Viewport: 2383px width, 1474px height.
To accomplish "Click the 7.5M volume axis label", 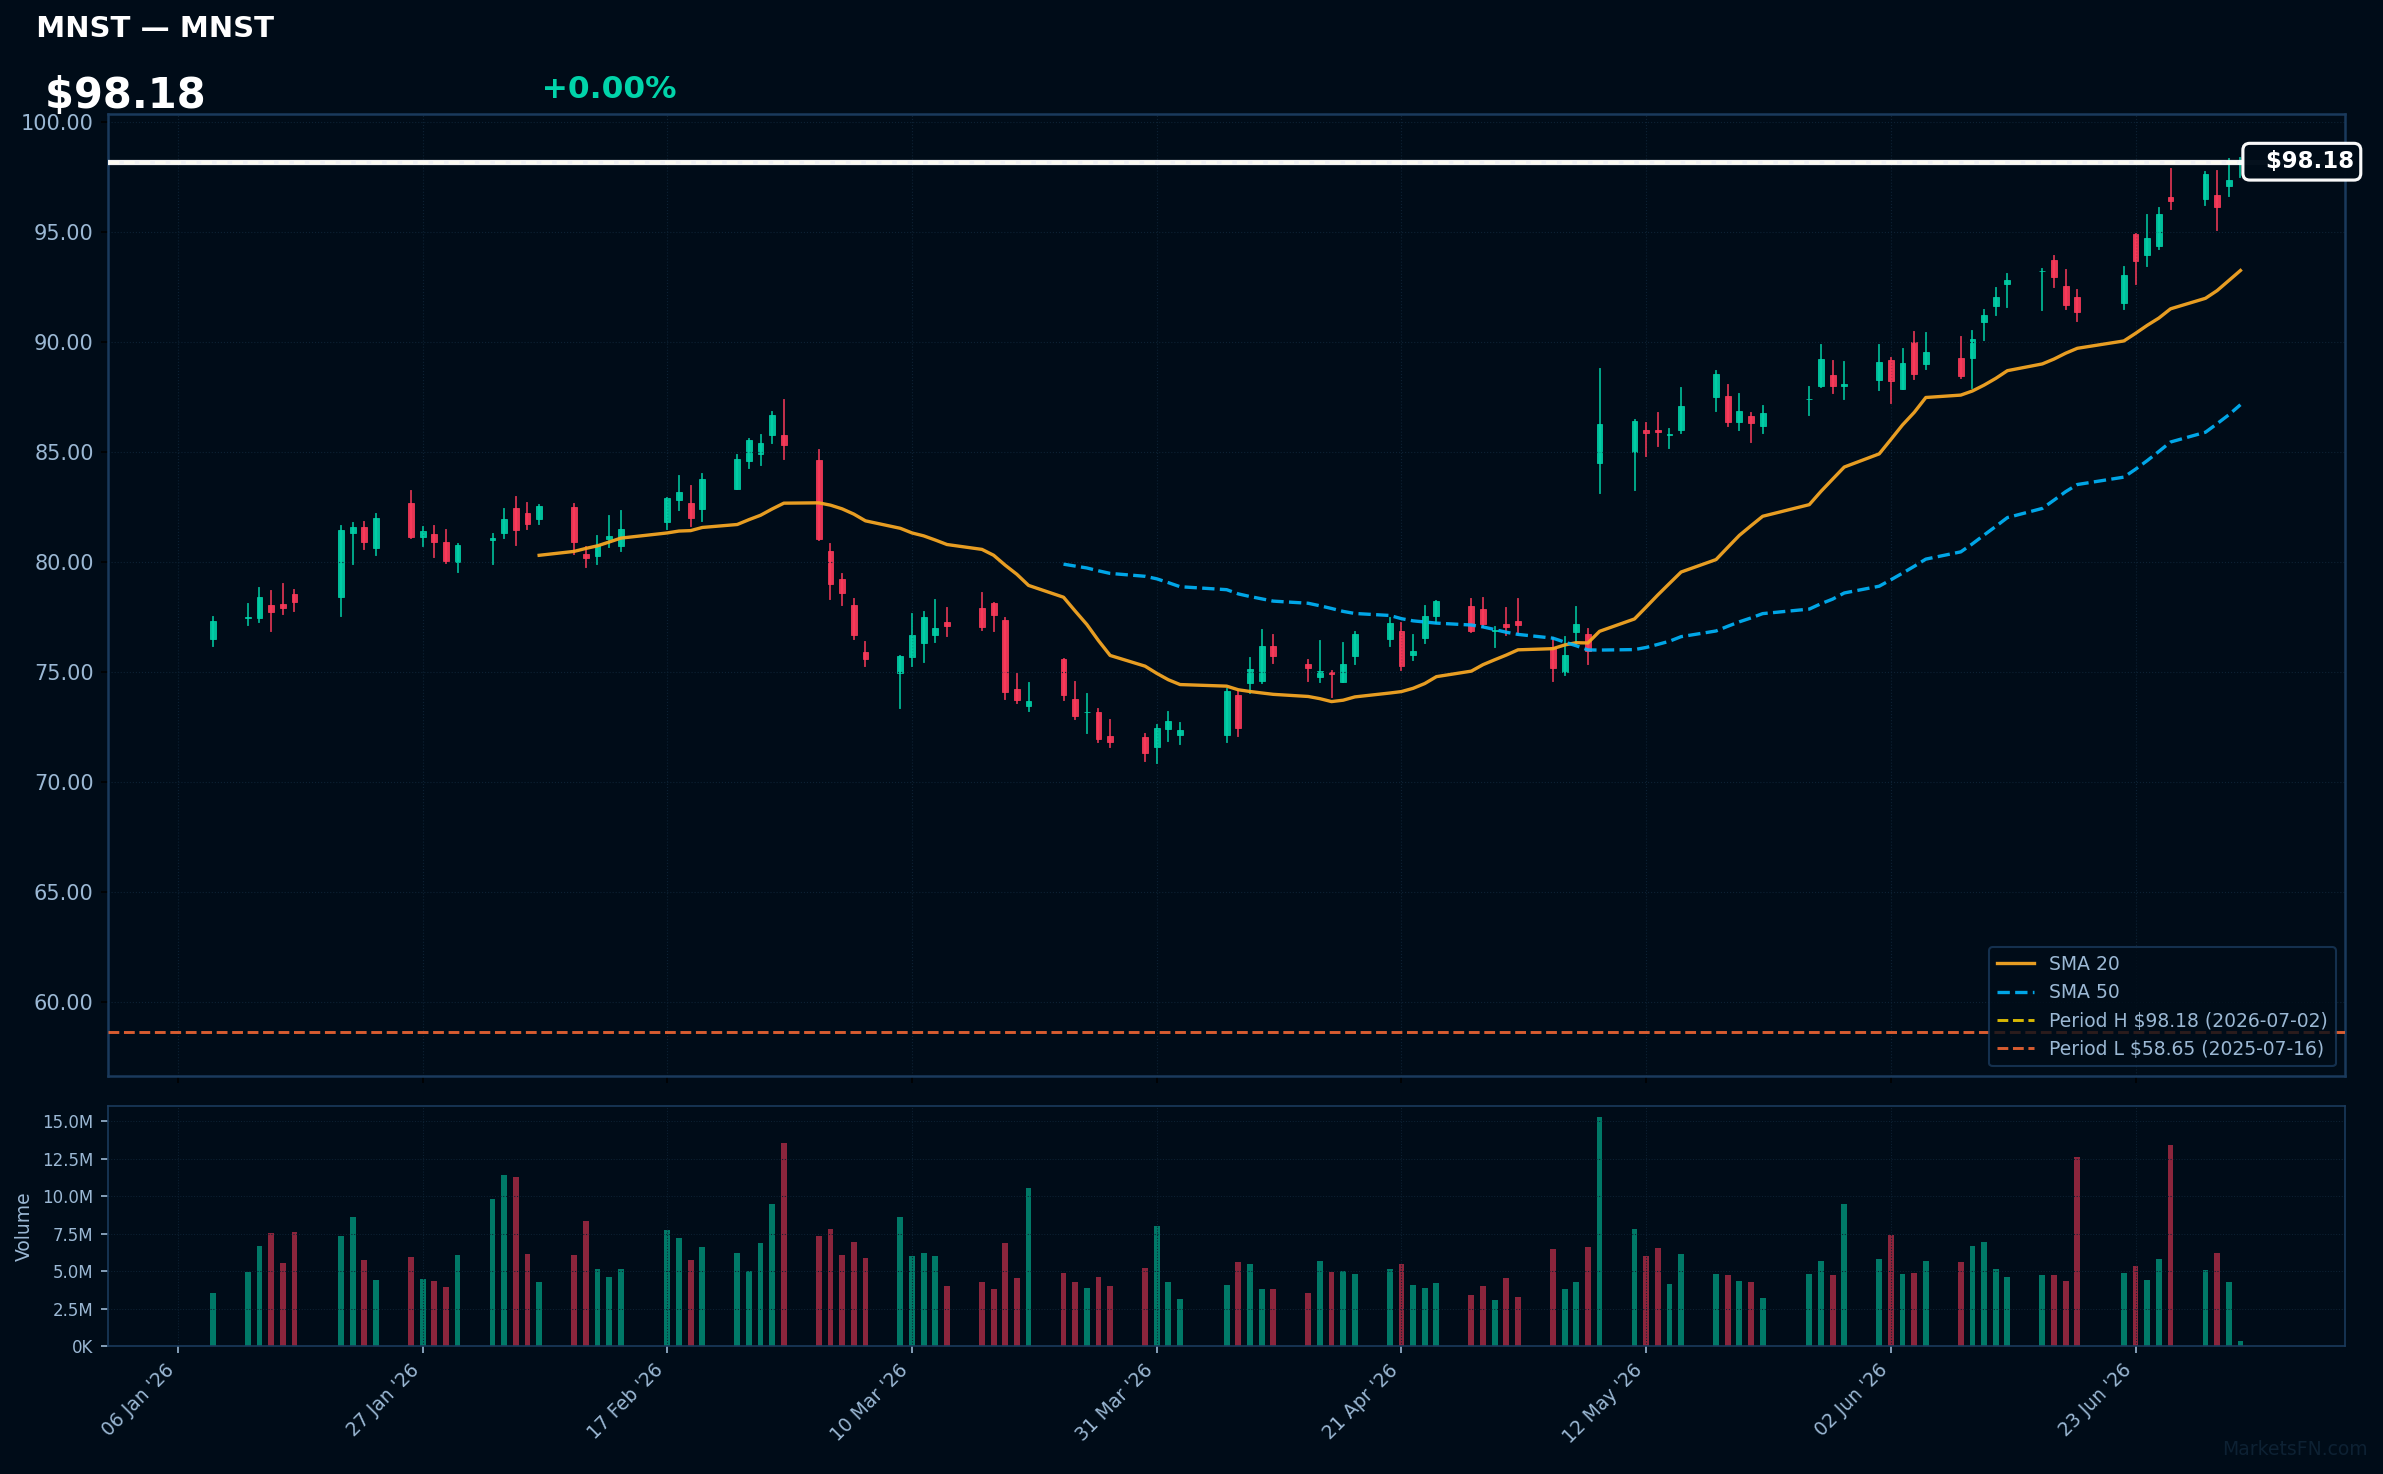I will point(73,1235).
